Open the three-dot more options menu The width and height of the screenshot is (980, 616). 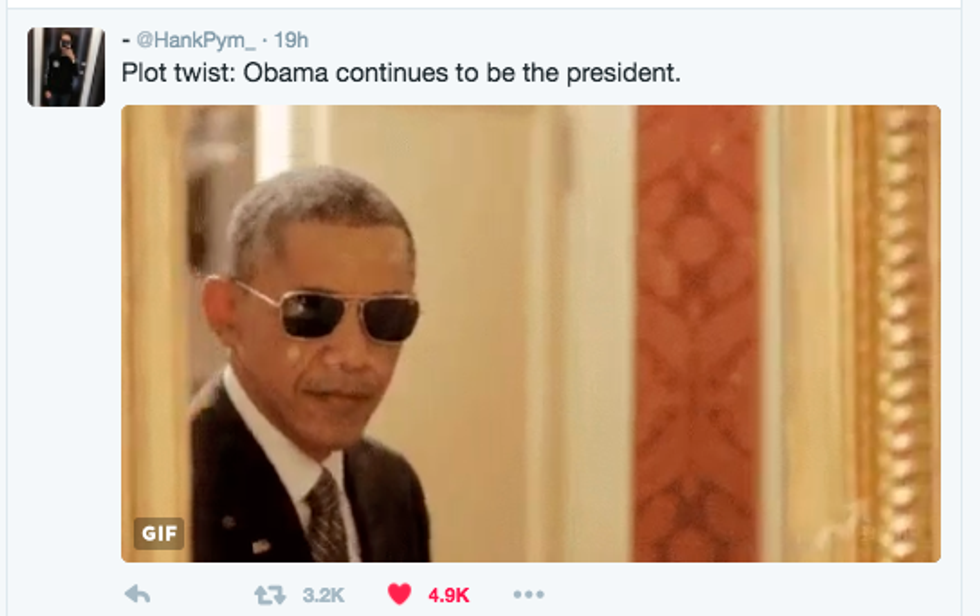(x=529, y=594)
